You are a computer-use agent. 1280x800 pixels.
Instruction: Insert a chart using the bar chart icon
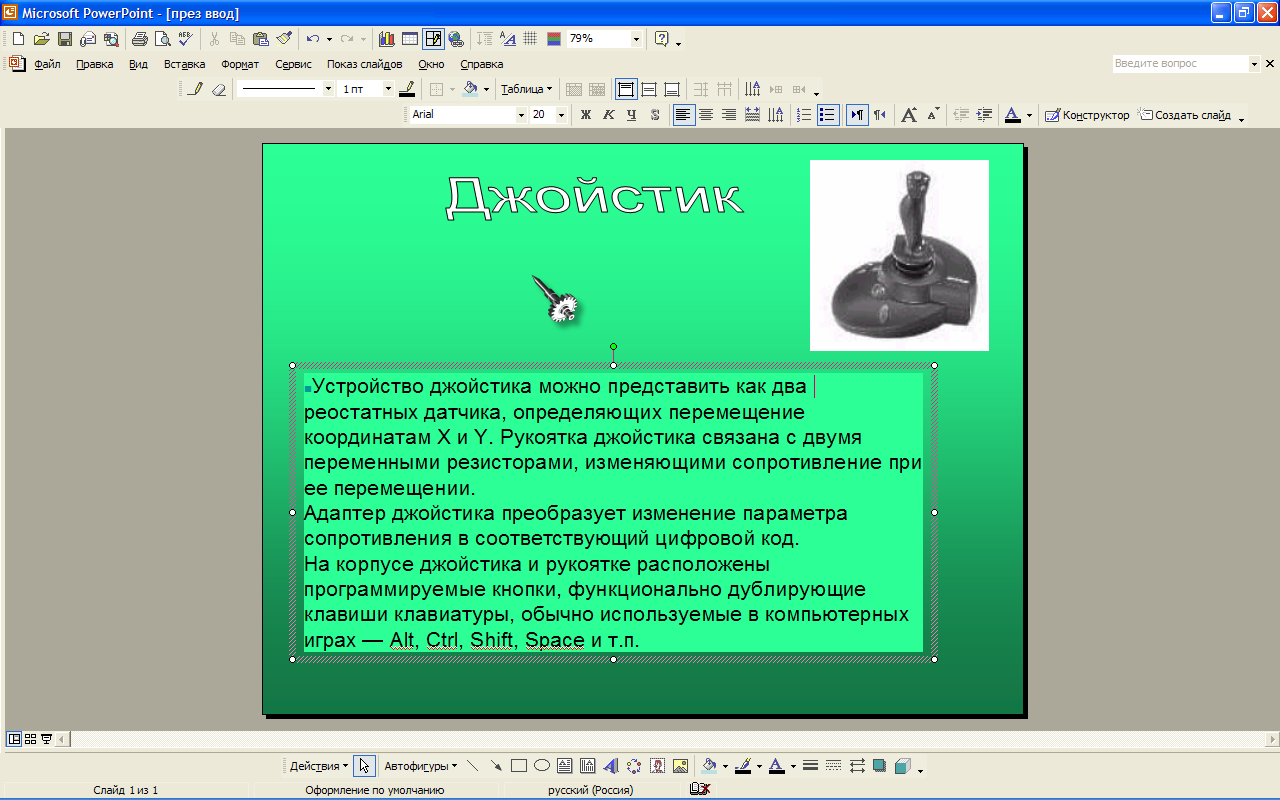click(x=387, y=39)
